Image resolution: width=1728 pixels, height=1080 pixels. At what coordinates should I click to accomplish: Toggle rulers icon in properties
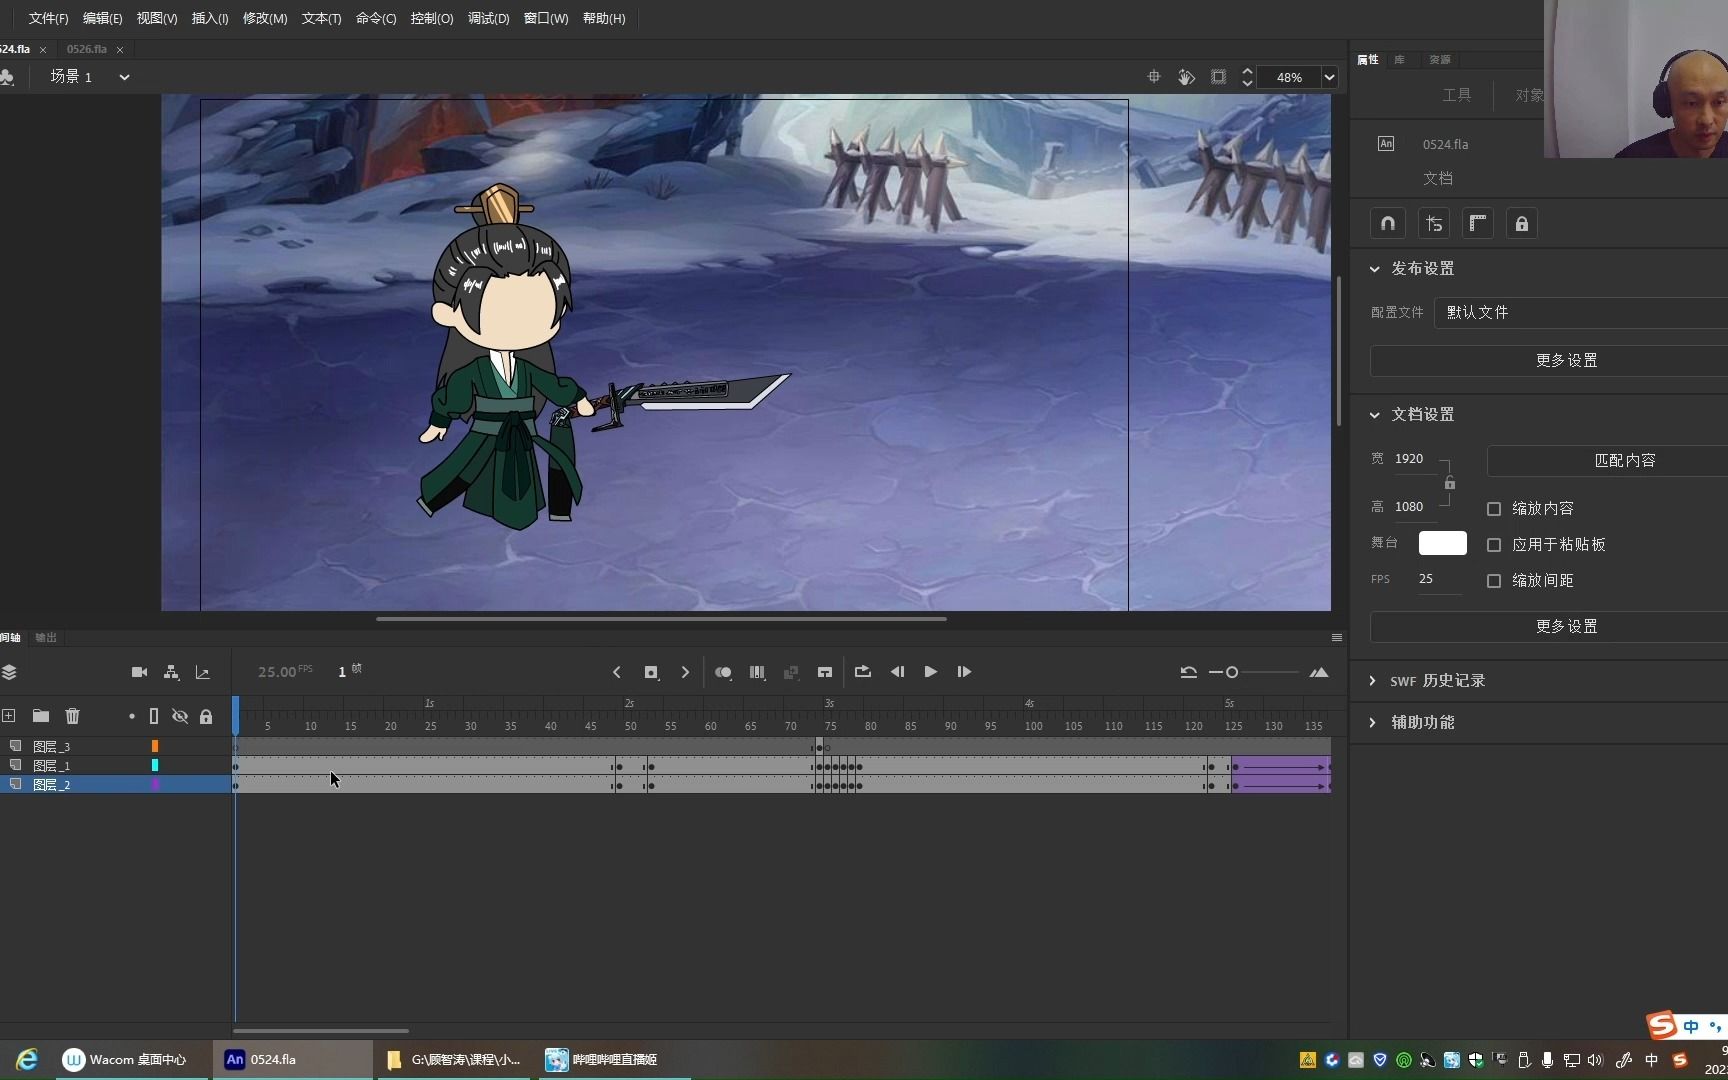click(x=1478, y=224)
